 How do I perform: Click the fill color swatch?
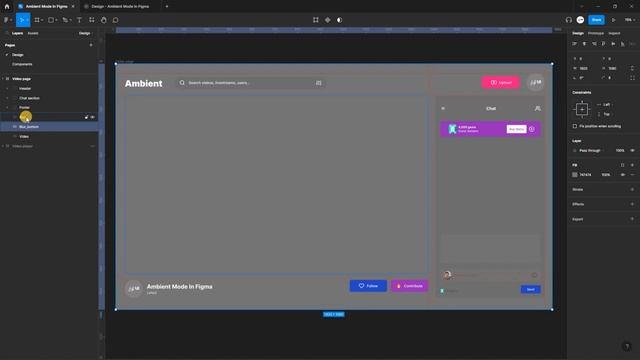tap(575, 175)
